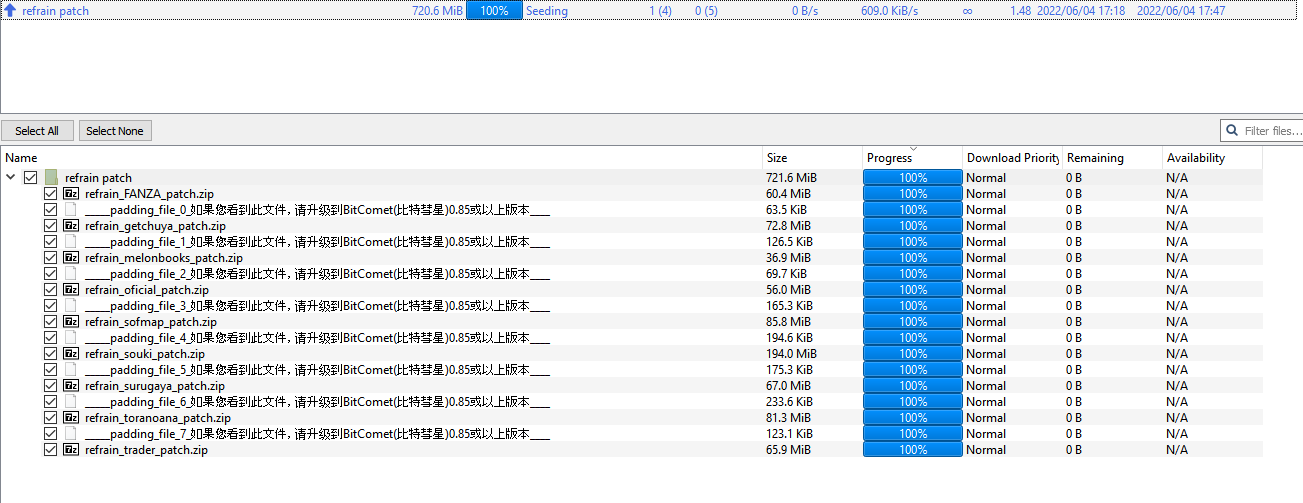1303x503 pixels.
Task: Select refrain_surugaya_patch.zip file name
Action: pos(155,386)
